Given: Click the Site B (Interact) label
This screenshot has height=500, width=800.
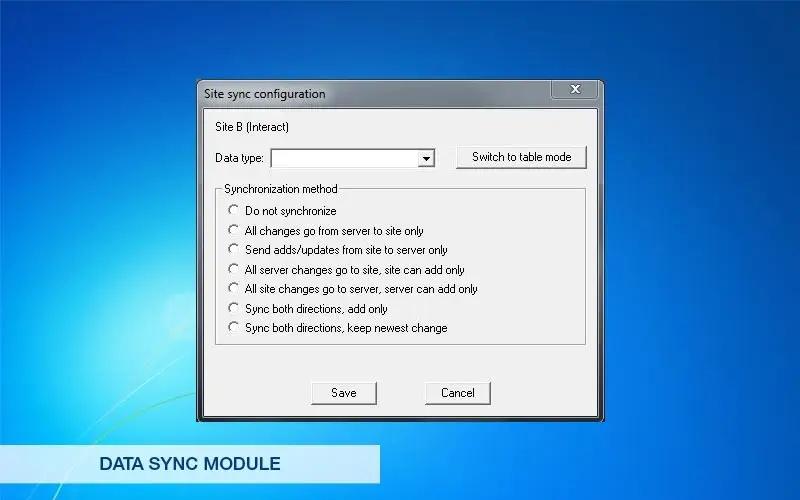Looking at the screenshot, I should click(x=252, y=127).
